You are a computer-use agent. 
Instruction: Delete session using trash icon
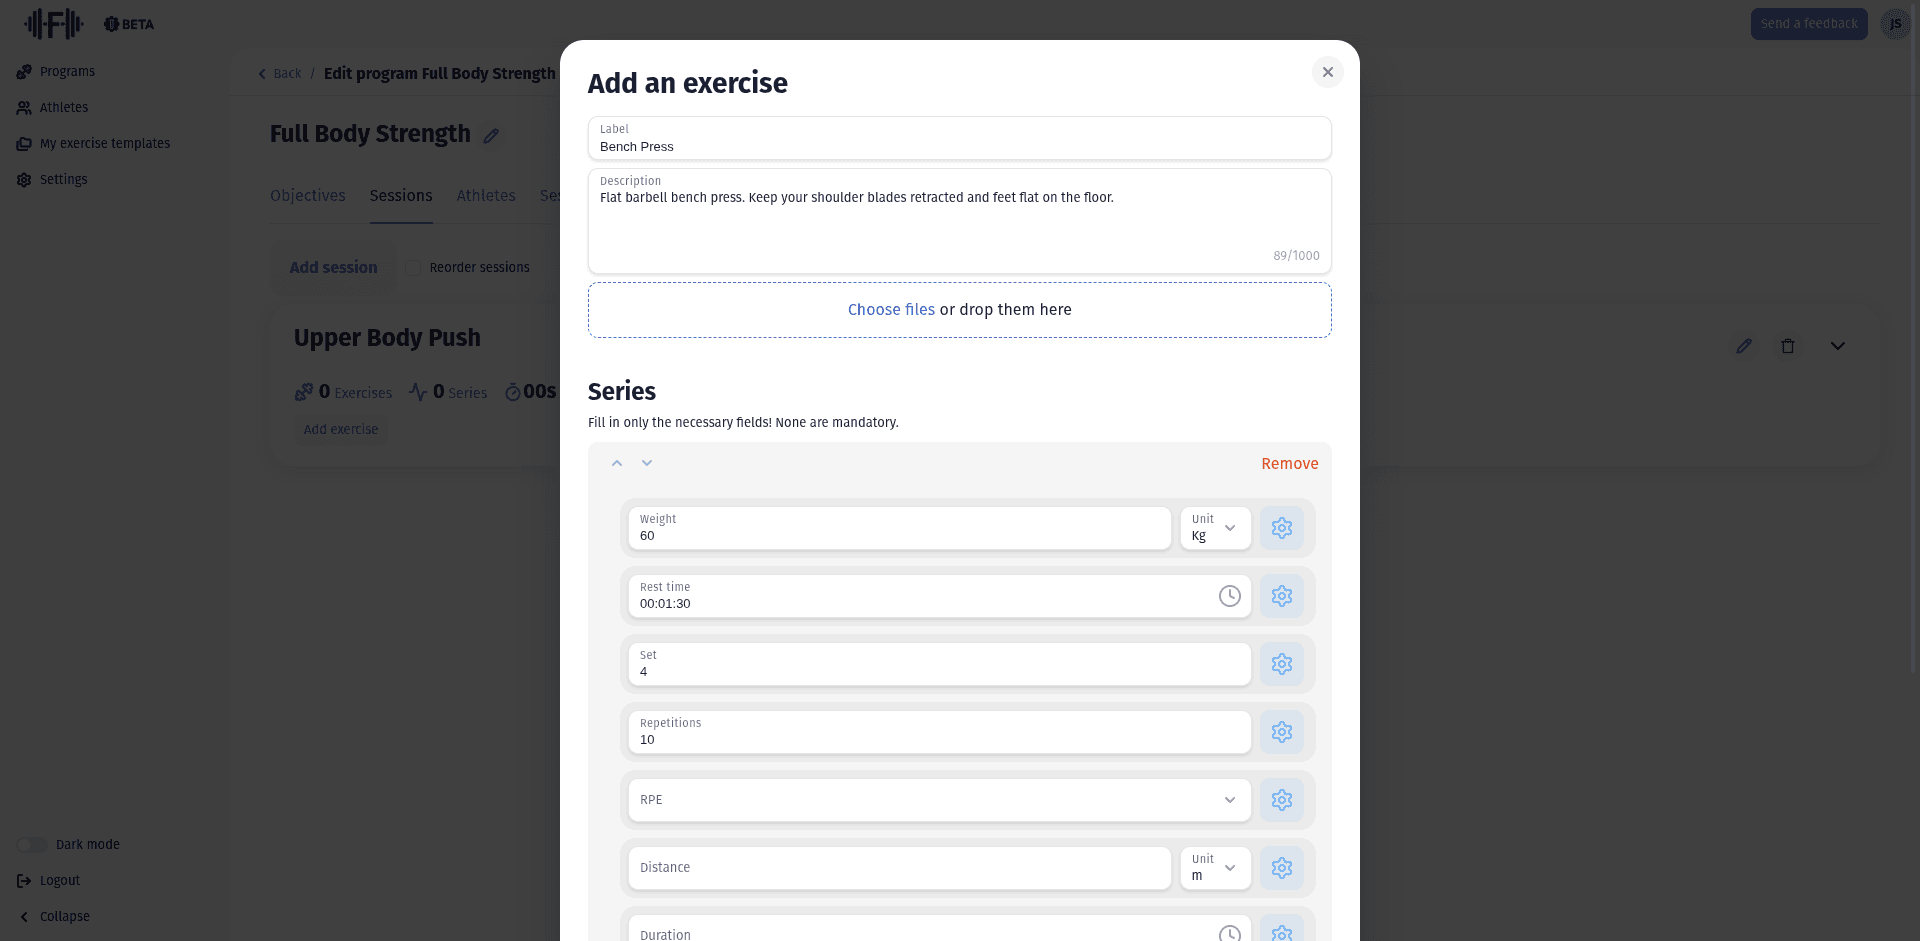(1788, 346)
